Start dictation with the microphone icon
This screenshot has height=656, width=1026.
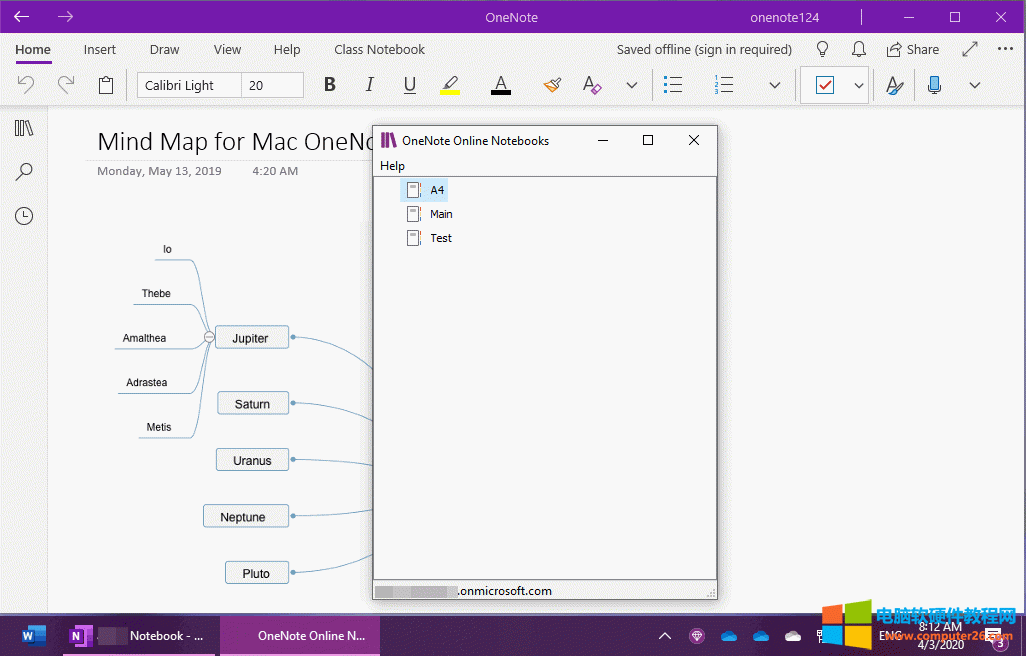[x=934, y=85]
